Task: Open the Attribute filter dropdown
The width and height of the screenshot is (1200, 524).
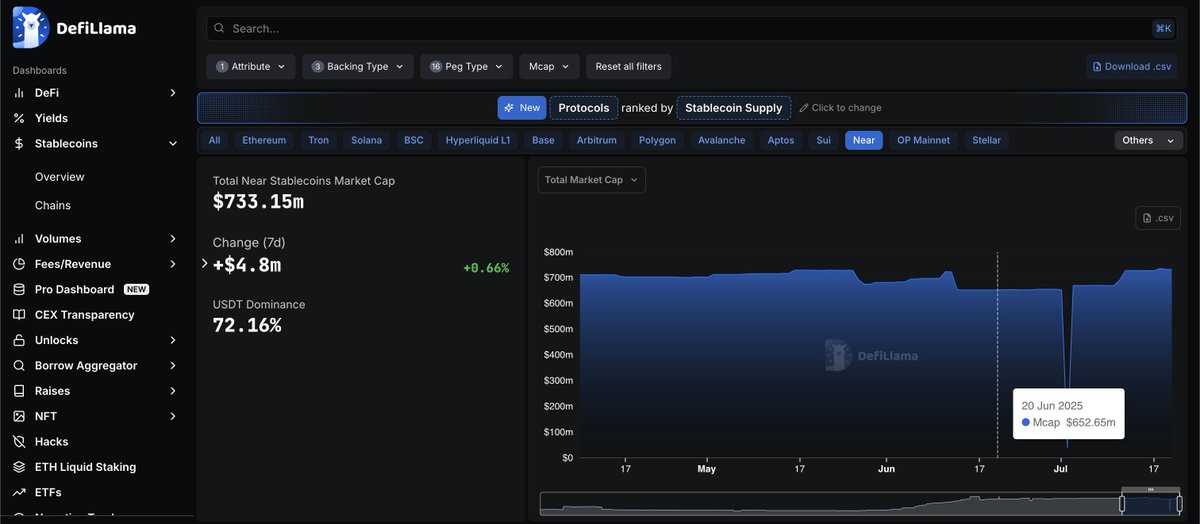Action: [x=251, y=67]
